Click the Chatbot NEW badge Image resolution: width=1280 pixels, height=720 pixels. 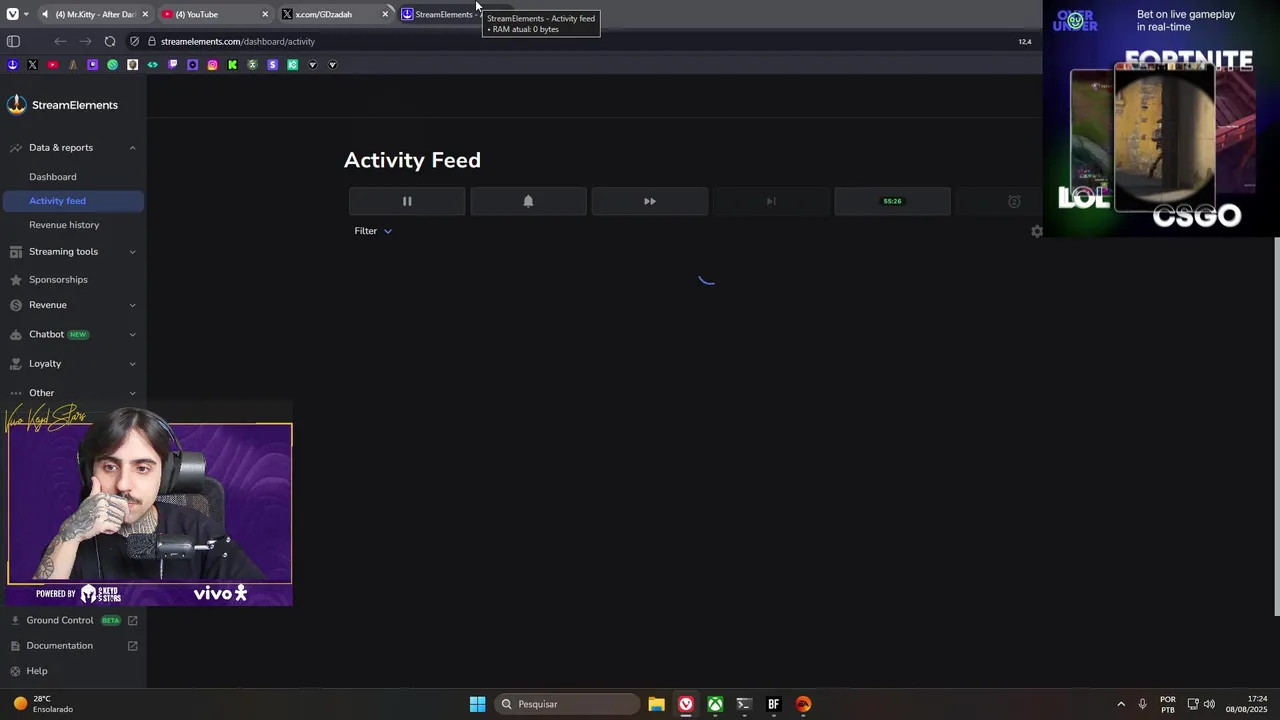(x=78, y=334)
